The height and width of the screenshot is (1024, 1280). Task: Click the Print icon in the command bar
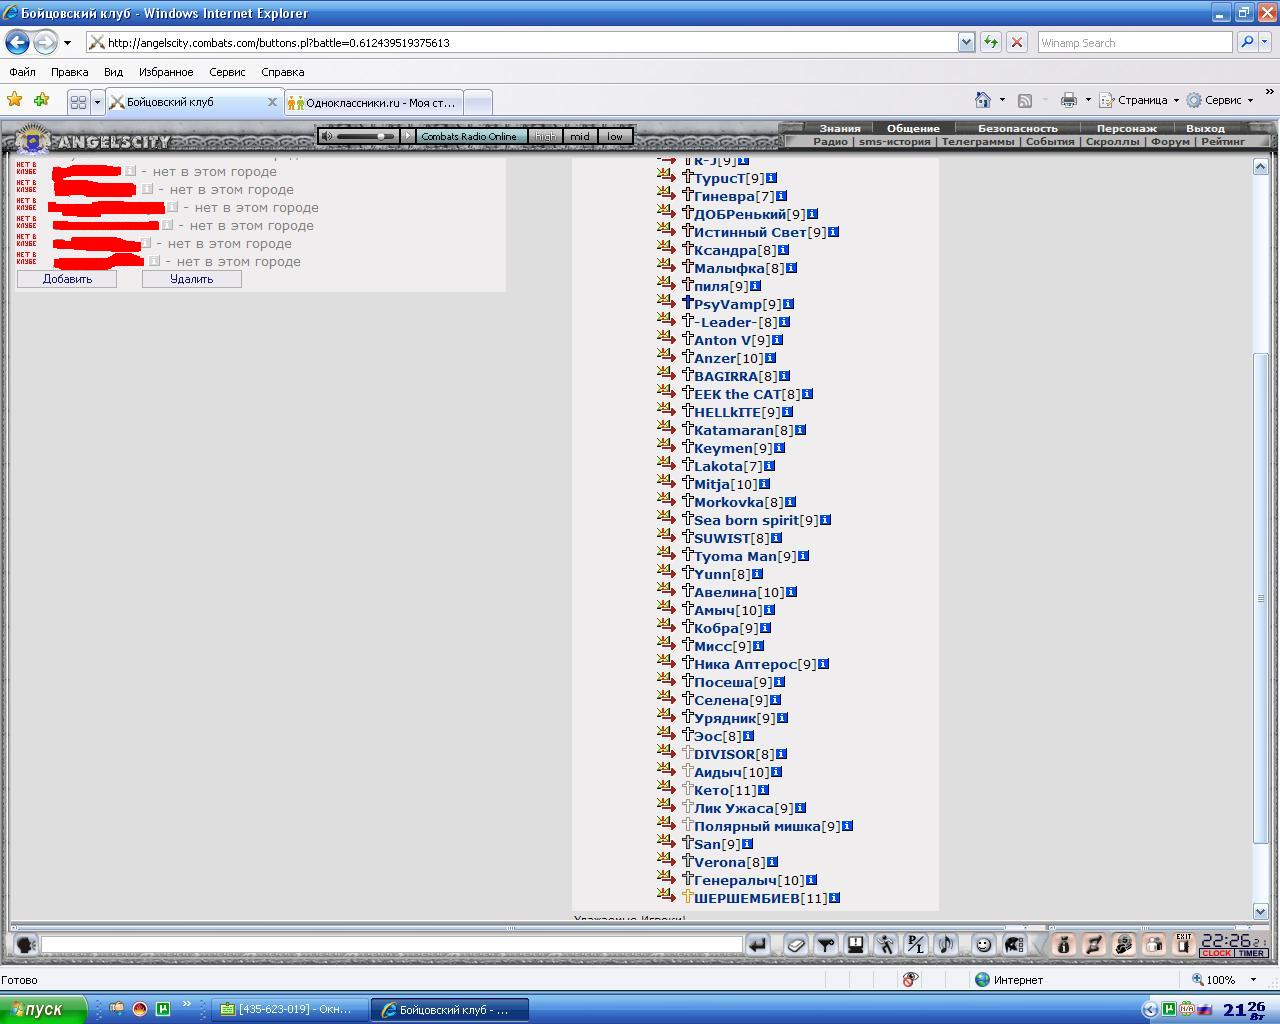click(1069, 100)
